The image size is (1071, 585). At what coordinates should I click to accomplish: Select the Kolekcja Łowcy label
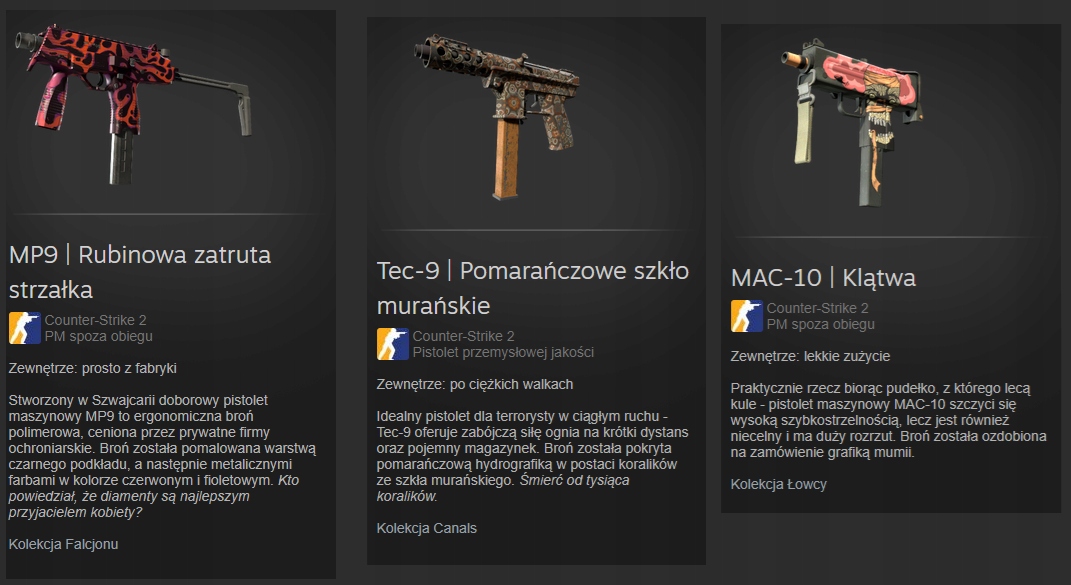(779, 485)
